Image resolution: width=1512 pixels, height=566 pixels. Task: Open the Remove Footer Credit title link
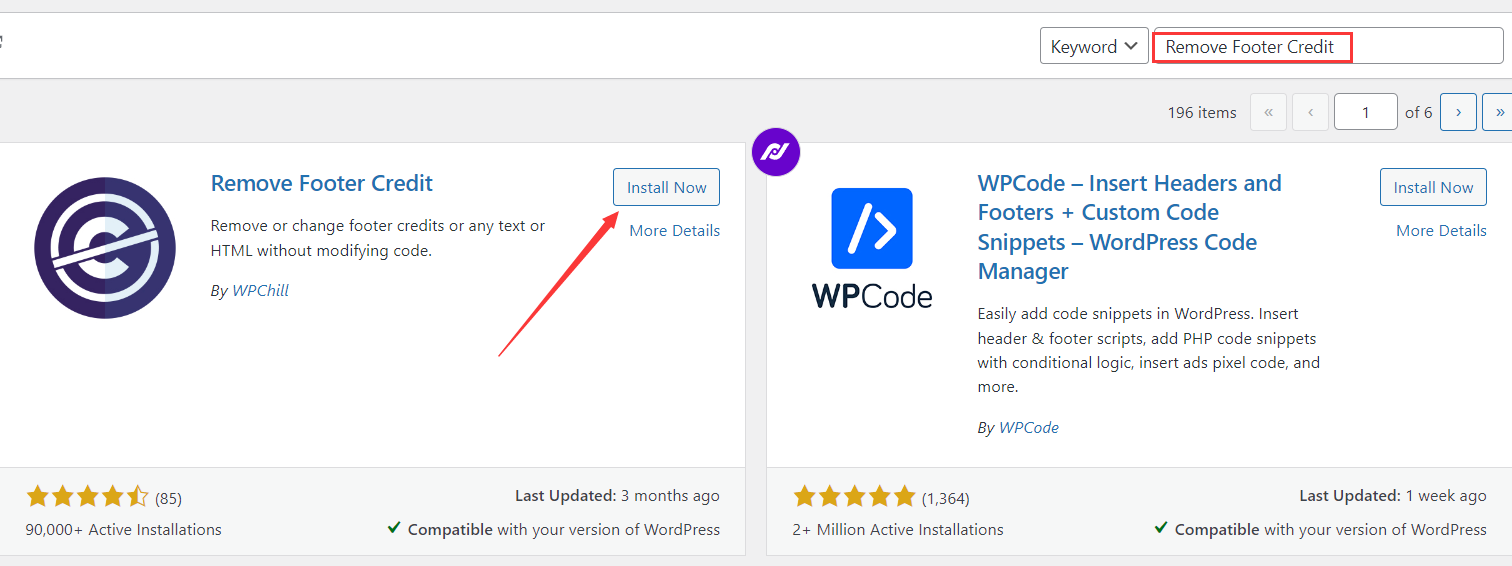tap(322, 183)
